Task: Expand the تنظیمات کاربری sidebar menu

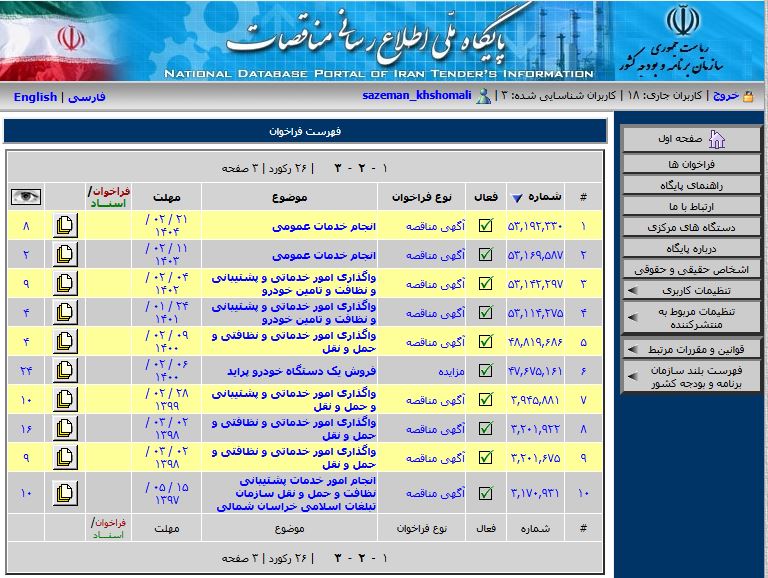Action: click(690, 290)
